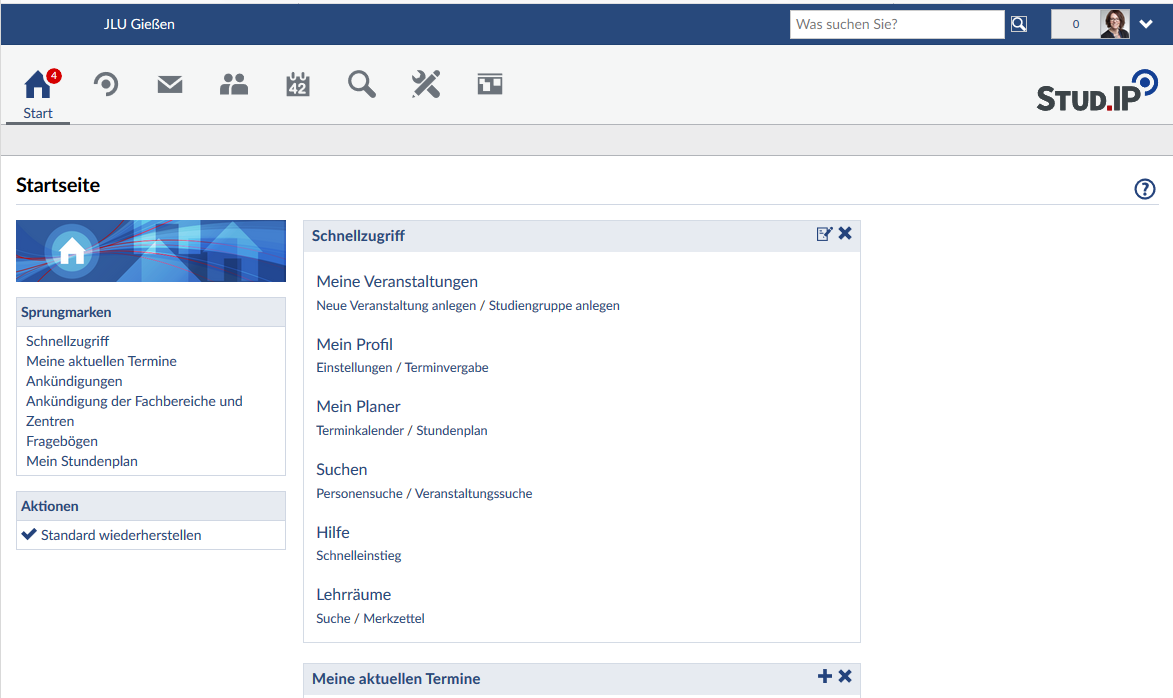
Task: Edit the Schnellzugriff widget
Action: click(824, 234)
